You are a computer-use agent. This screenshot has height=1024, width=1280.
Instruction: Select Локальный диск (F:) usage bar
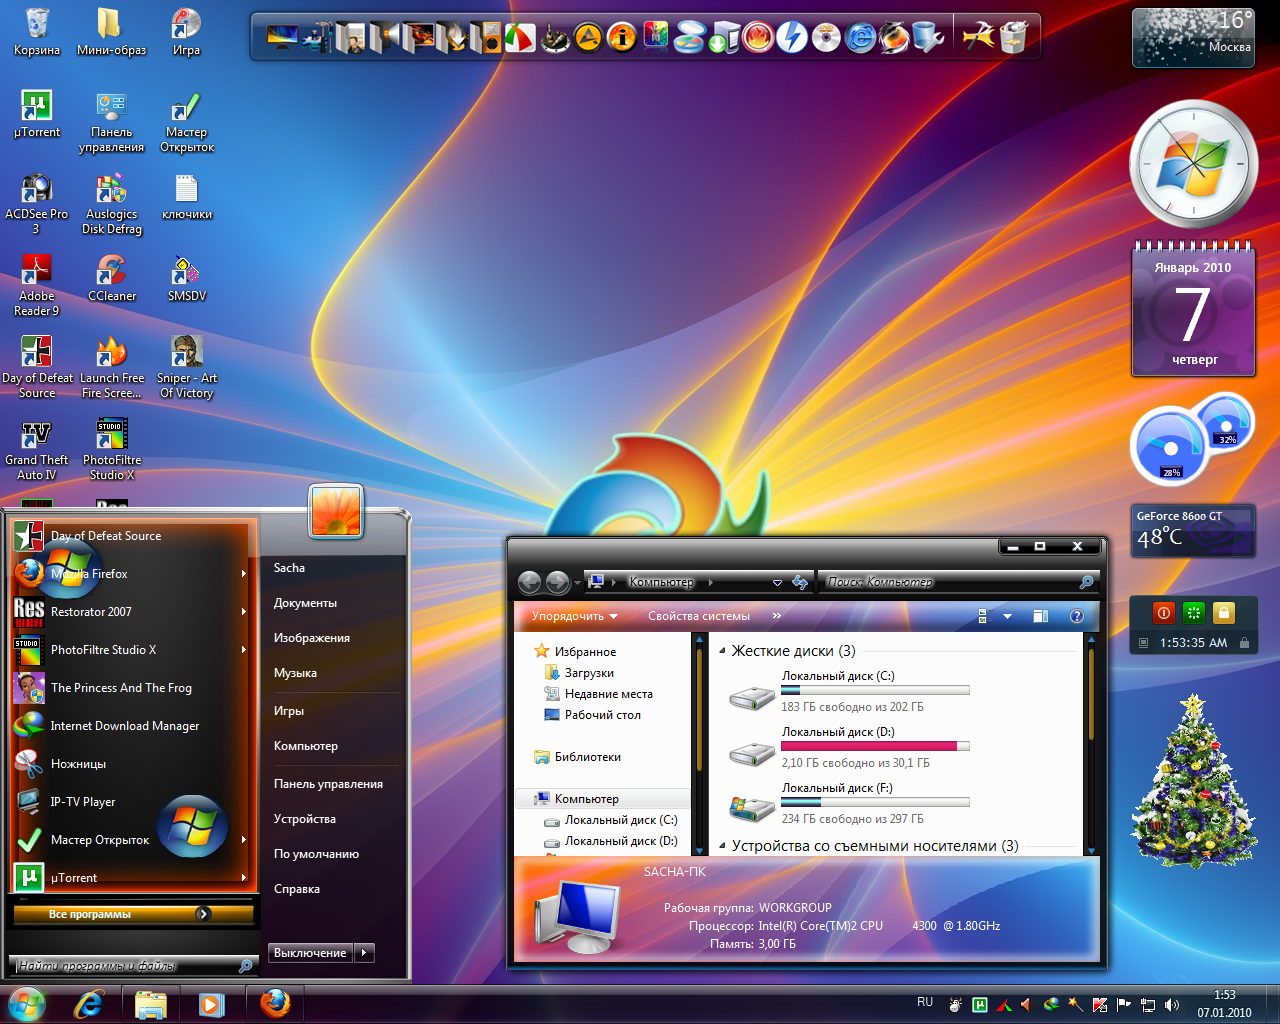click(x=875, y=802)
